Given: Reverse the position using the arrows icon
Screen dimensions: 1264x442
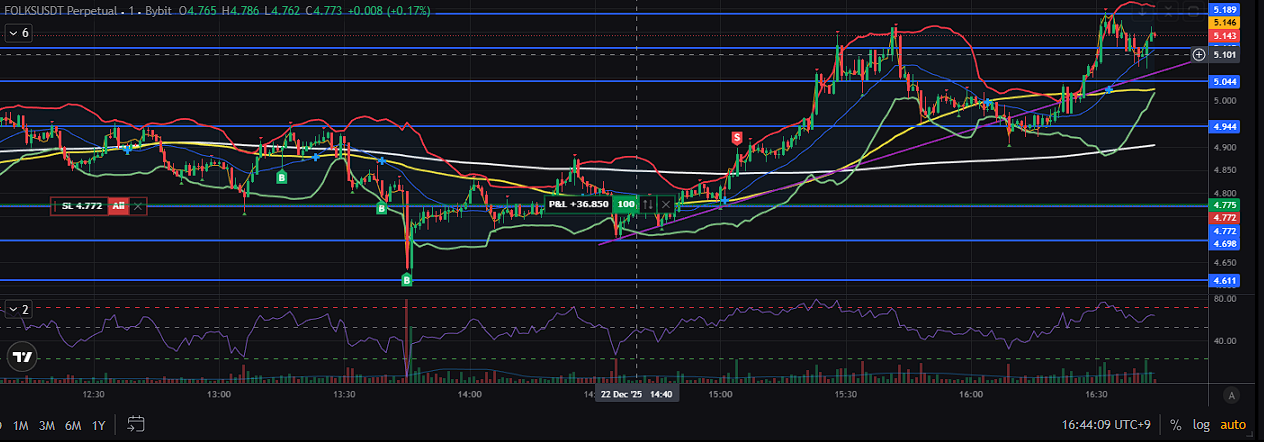Looking at the screenshot, I should click(x=648, y=204).
